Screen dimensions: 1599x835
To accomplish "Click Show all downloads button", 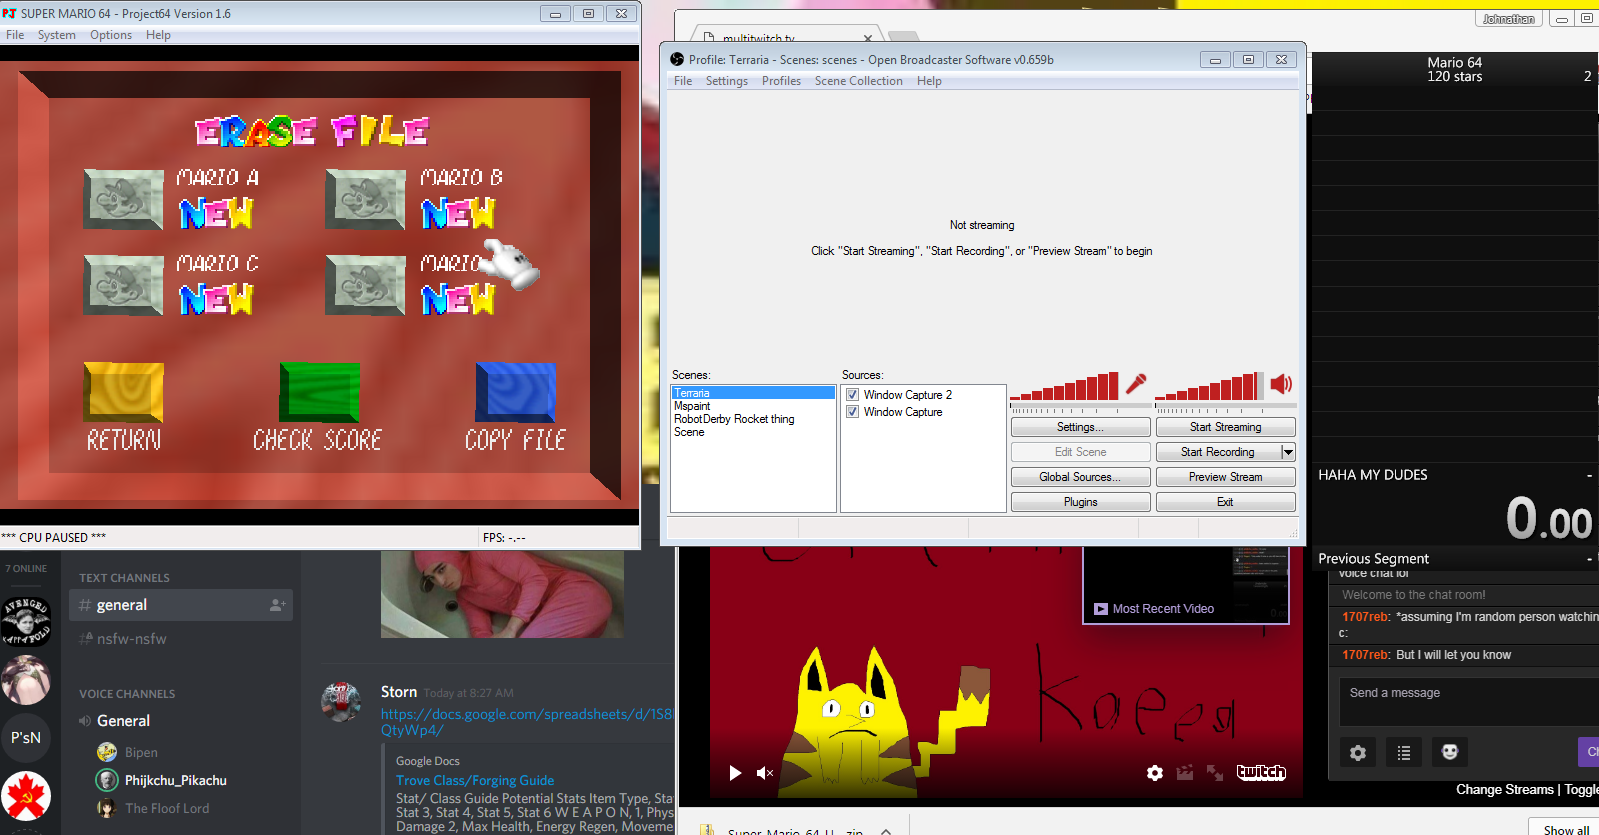I will click(1565, 830).
